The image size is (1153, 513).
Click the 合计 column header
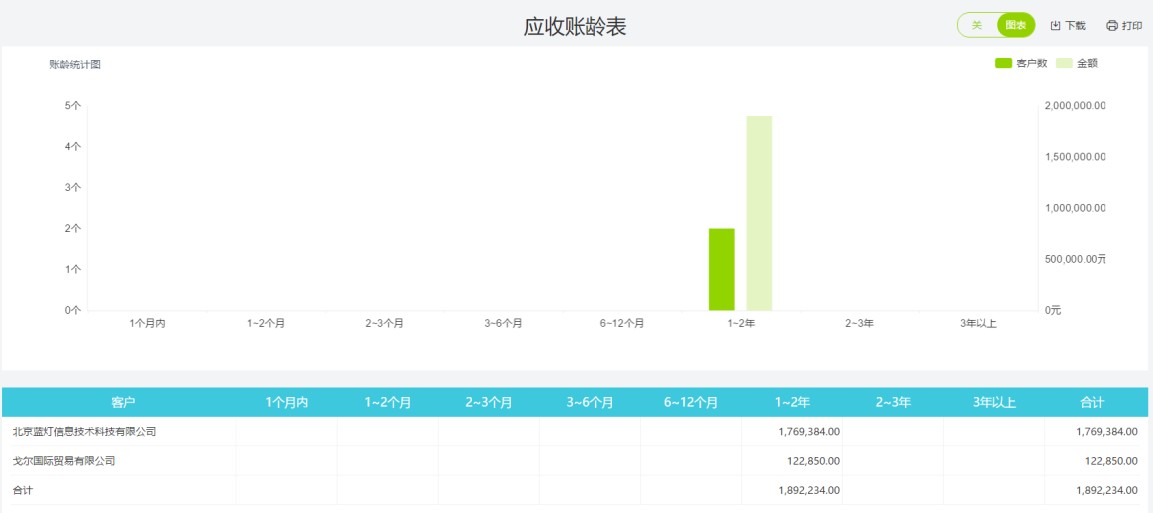pos(1092,402)
